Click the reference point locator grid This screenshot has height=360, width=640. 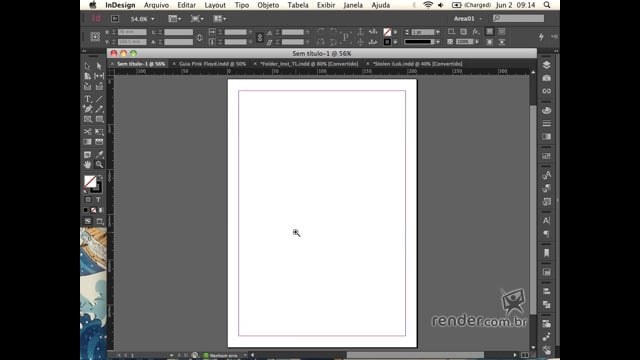(95, 37)
